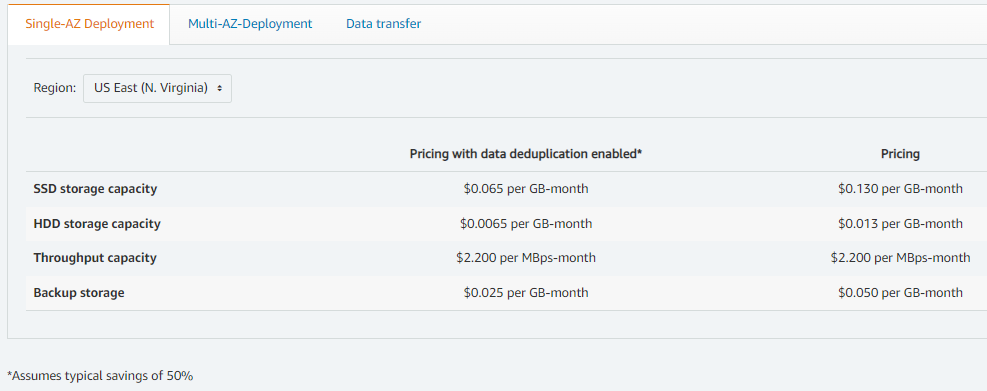
Task: Click the $0.065 per GB-month deduplication price
Action: (526, 189)
